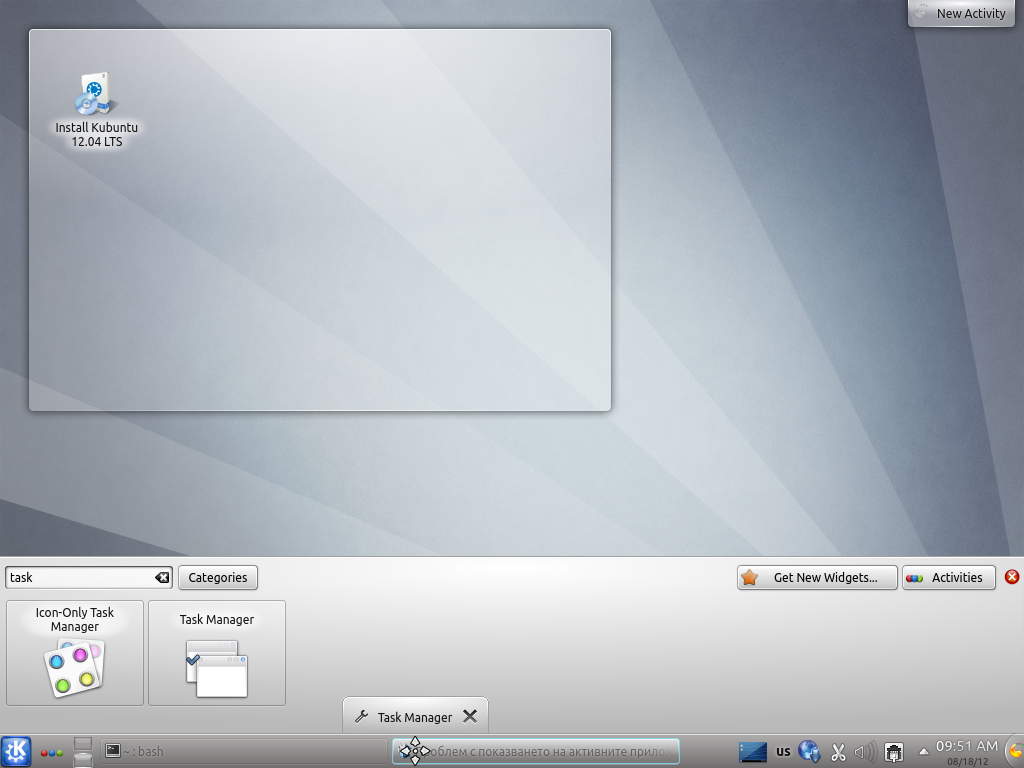1024x768 pixels.
Task: Expand hidden system tray icons arrow
Action: 923,752
